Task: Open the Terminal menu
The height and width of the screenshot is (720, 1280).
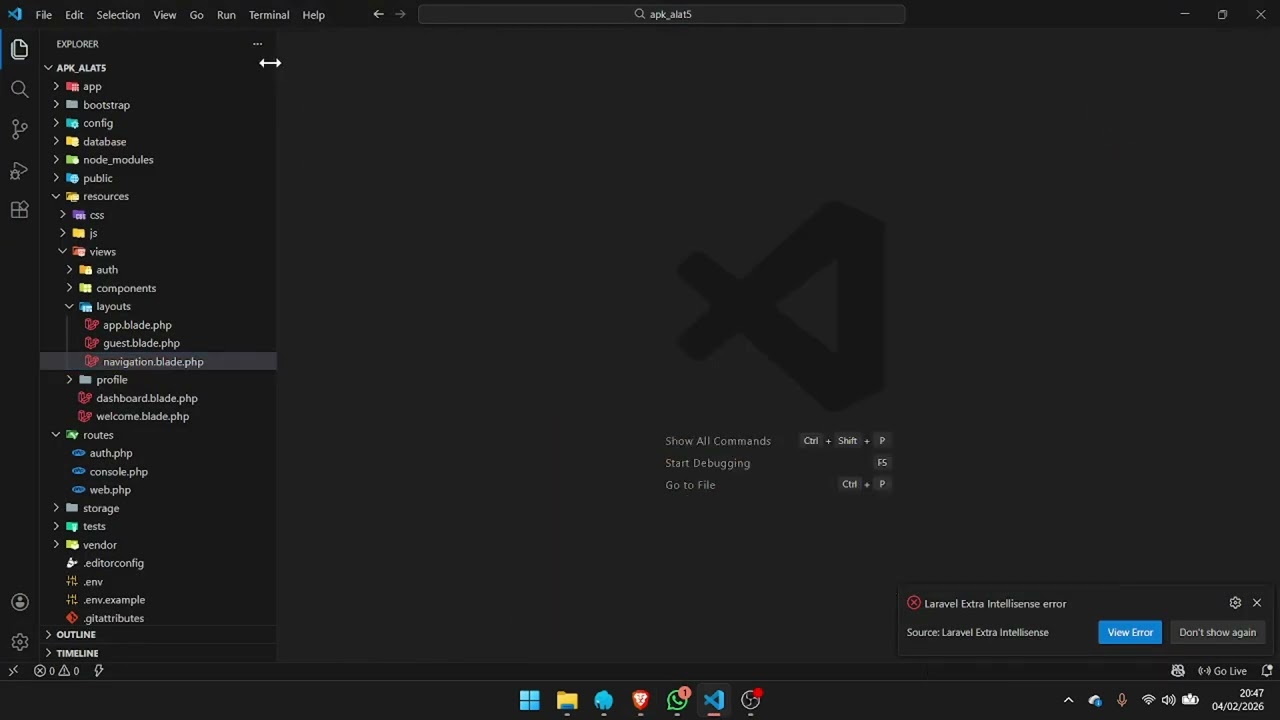Action: 269,15
